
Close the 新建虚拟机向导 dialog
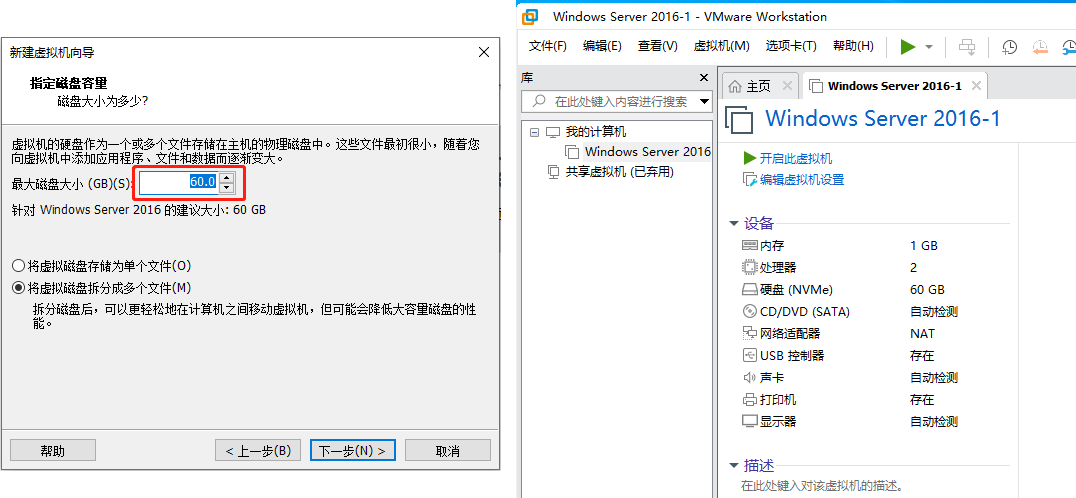(x=484, y=52)
